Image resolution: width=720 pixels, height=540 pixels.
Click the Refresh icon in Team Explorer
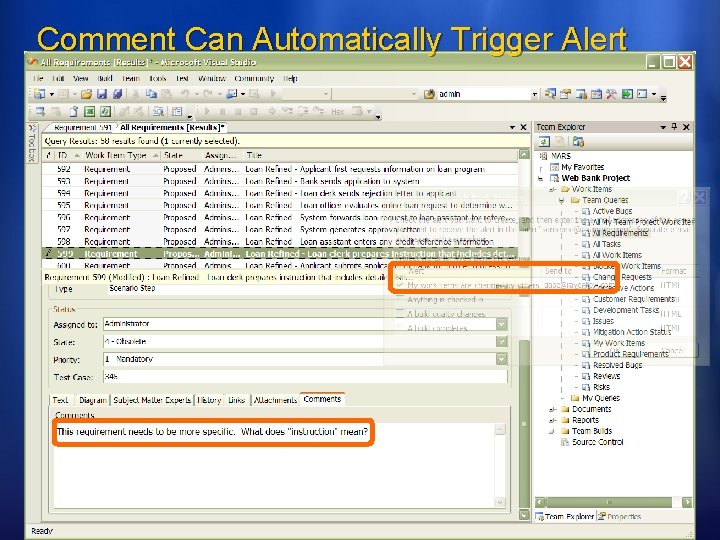544,141
